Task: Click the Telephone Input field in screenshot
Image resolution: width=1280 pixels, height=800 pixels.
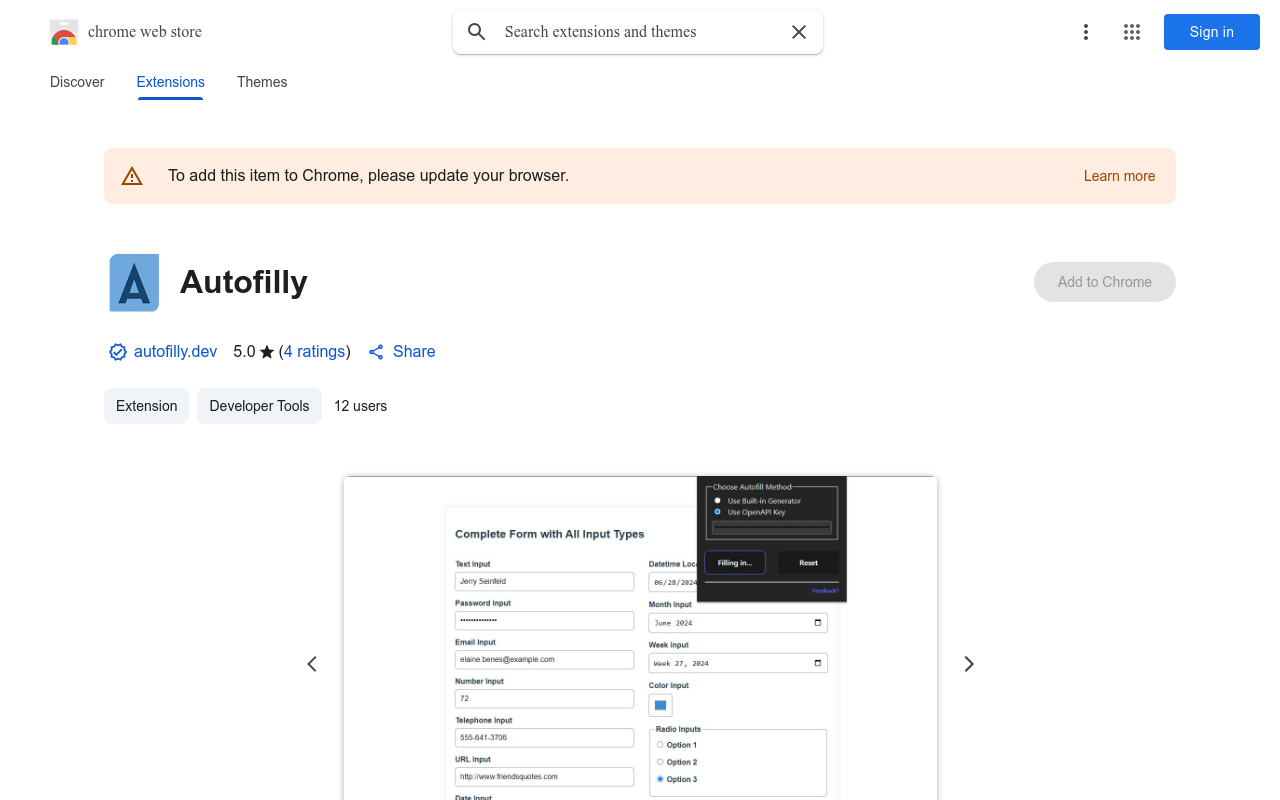Action: (545, 738)
